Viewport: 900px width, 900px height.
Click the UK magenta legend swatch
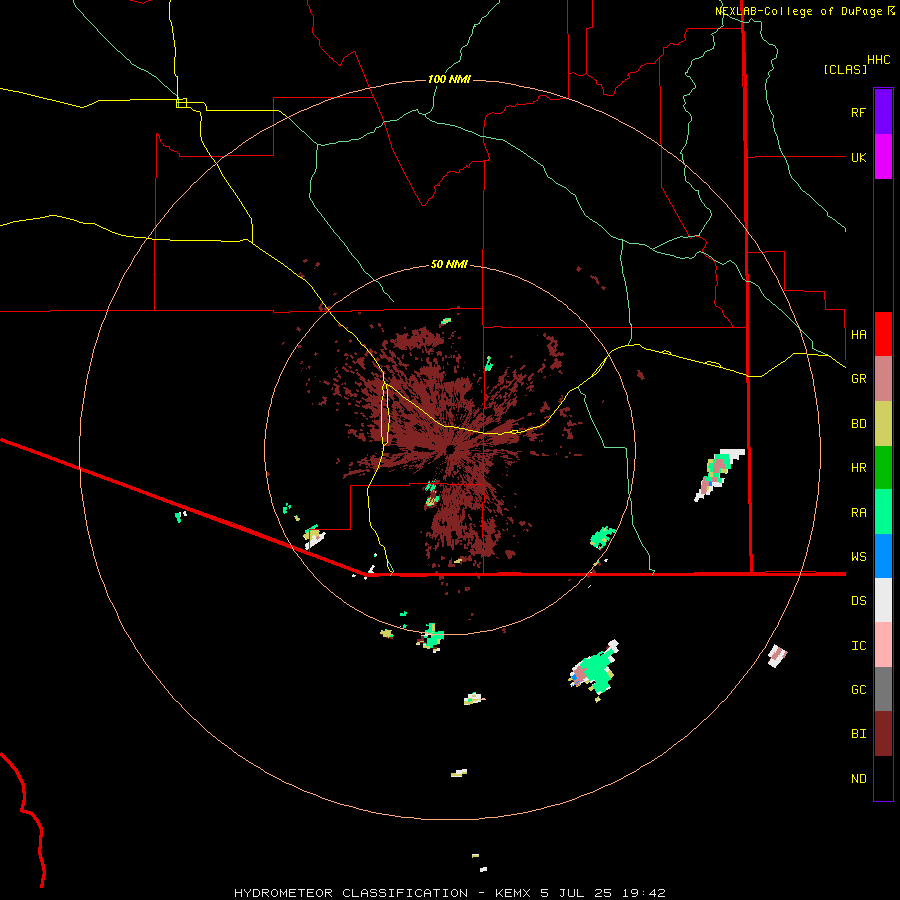[883, 157]
